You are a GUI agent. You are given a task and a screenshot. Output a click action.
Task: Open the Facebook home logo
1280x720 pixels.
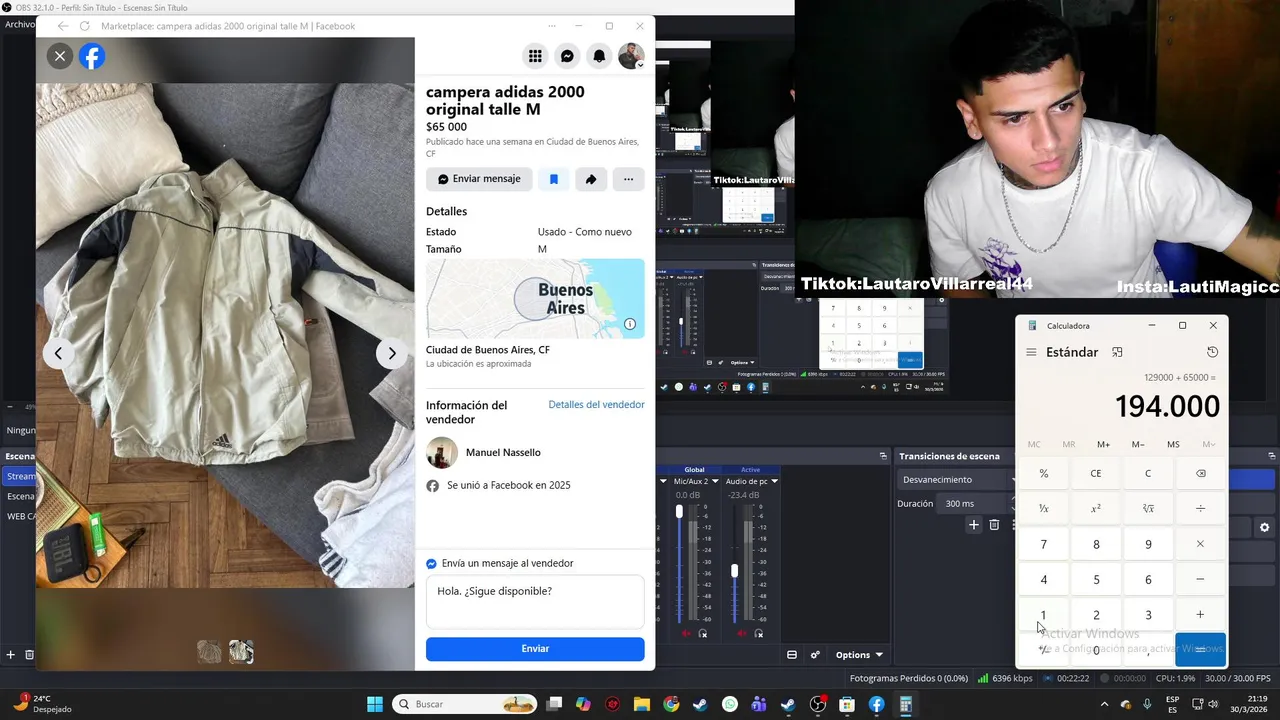pyautogui.click(x=92, y=57)
